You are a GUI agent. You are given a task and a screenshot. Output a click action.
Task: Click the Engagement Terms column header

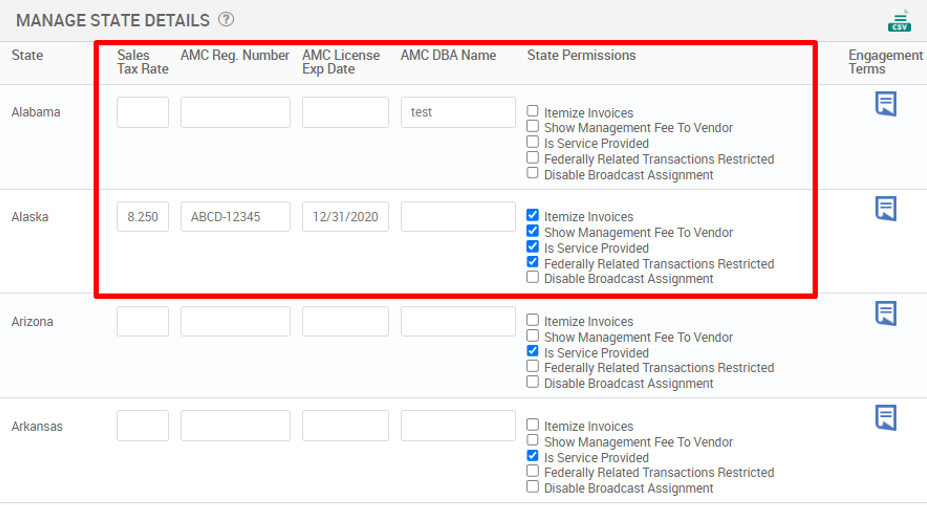(x=885, y=62)
